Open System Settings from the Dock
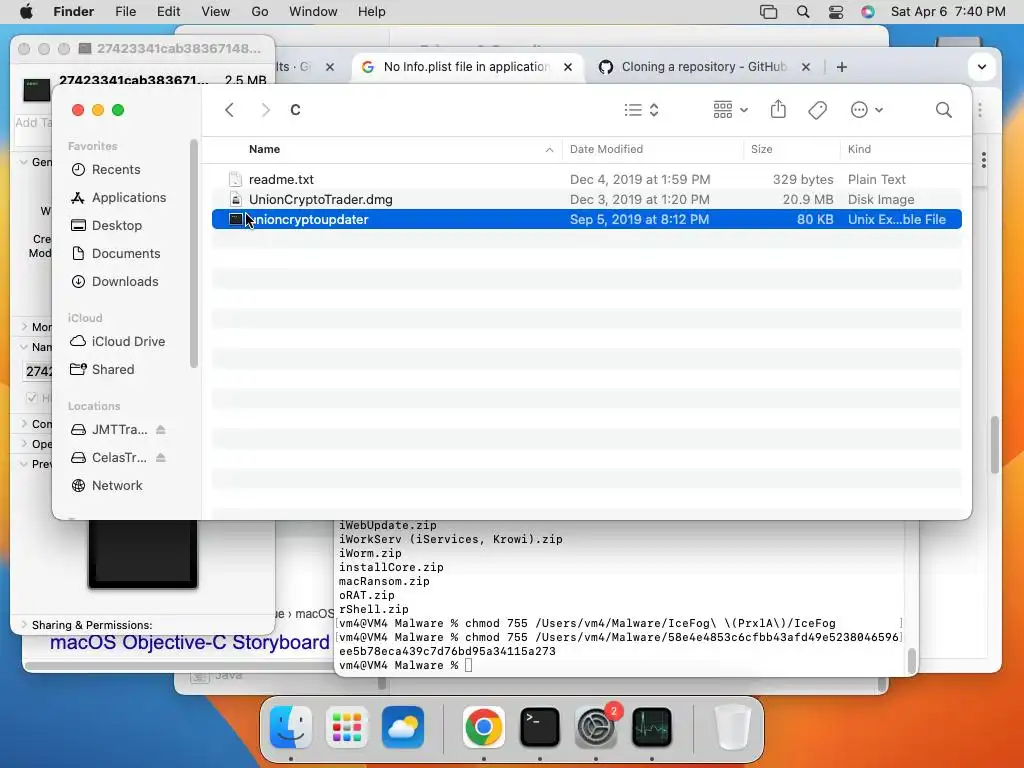Viewport: 1024px width, 768px height. pyautogui.click(x=596, y=727)
